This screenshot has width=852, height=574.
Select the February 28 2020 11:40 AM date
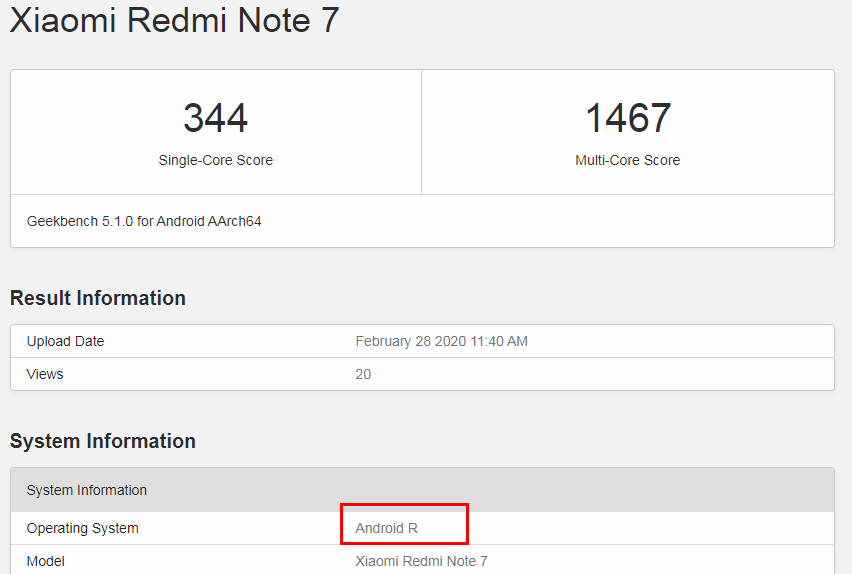tap(441, 341)
